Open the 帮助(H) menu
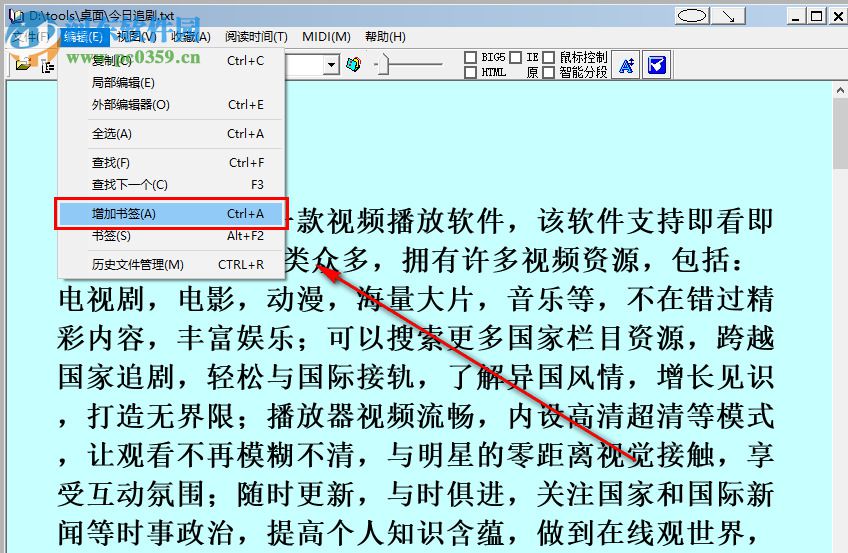 point(385,37)
